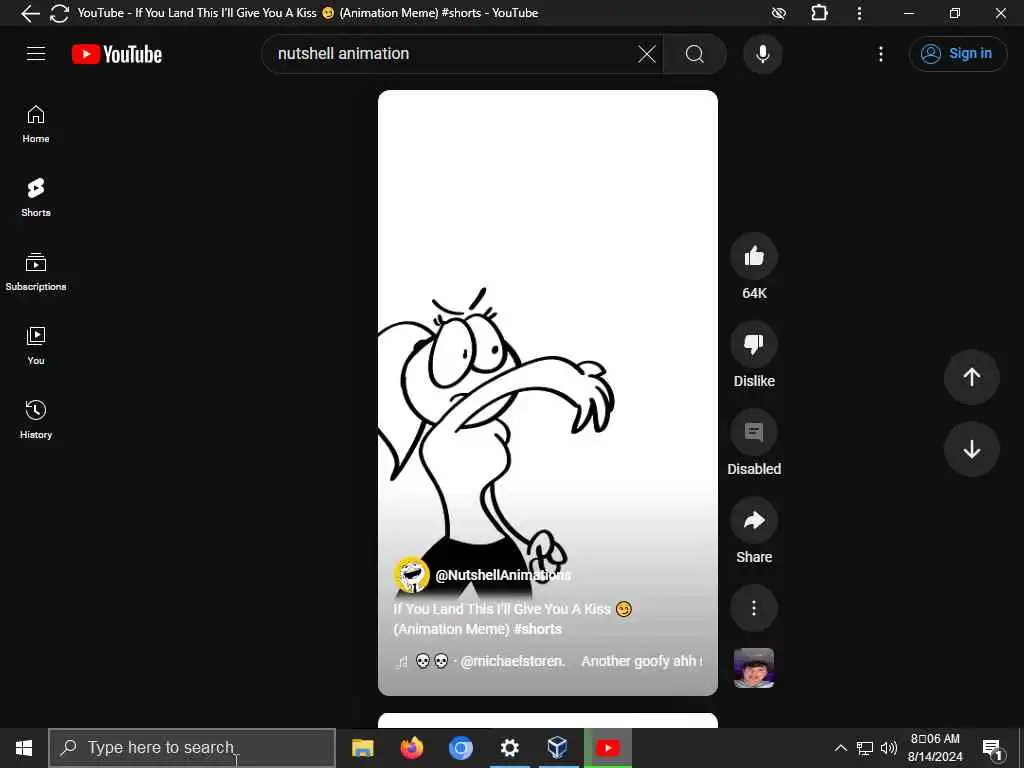Screen dimensions: 1024x768
Task: Open the clock showing 8/14/2024
Action: [x=935, y=748]
